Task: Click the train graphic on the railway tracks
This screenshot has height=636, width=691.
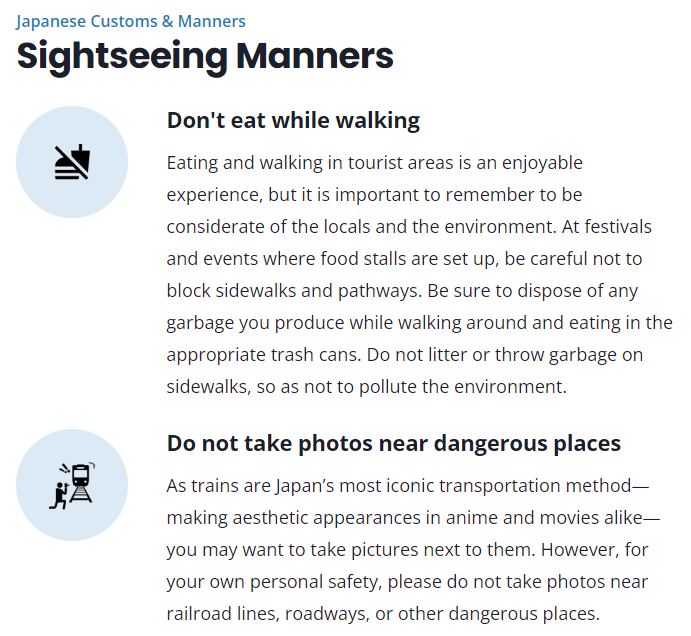Action: tap(81, 483)
